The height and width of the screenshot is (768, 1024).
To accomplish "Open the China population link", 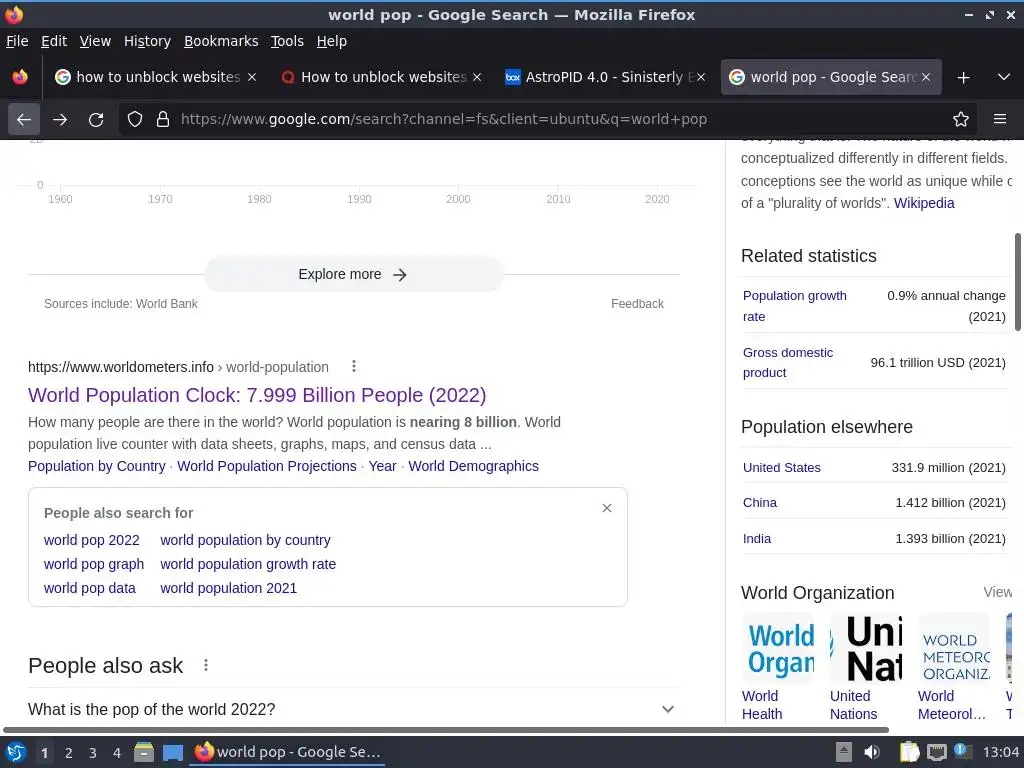I will [x=760, y=503].
